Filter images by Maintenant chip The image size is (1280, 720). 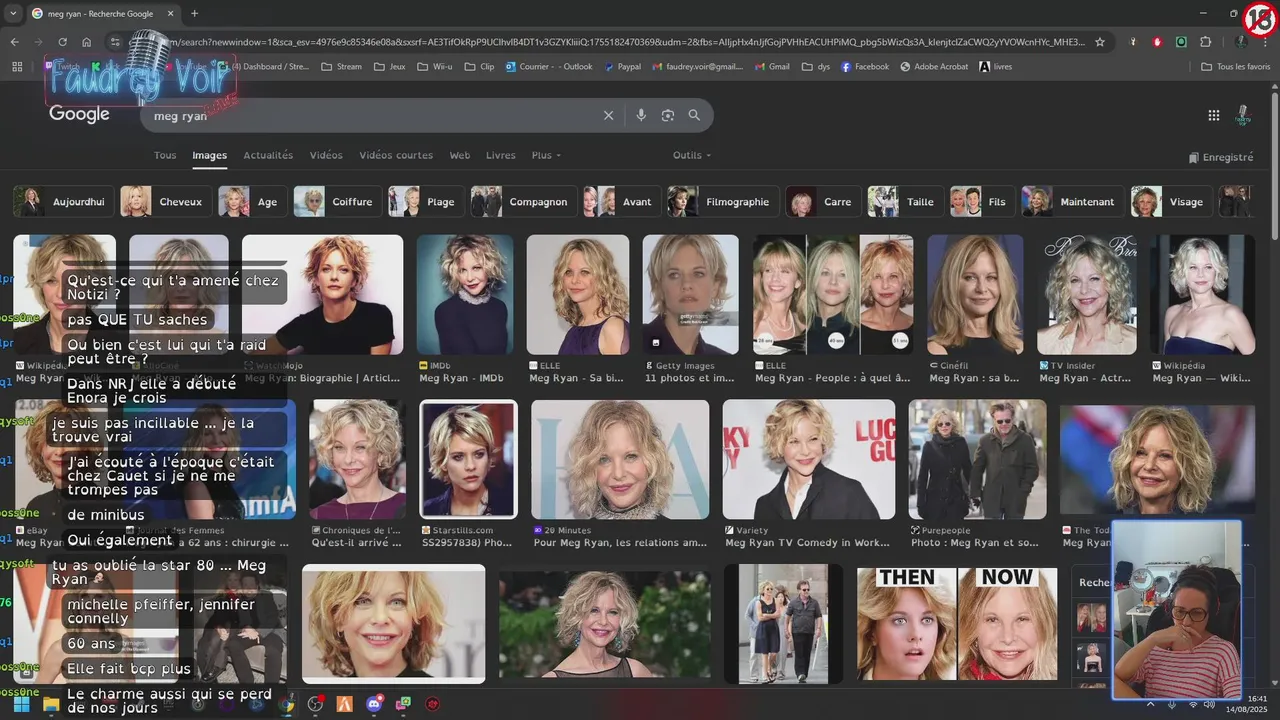point(1073,202)
